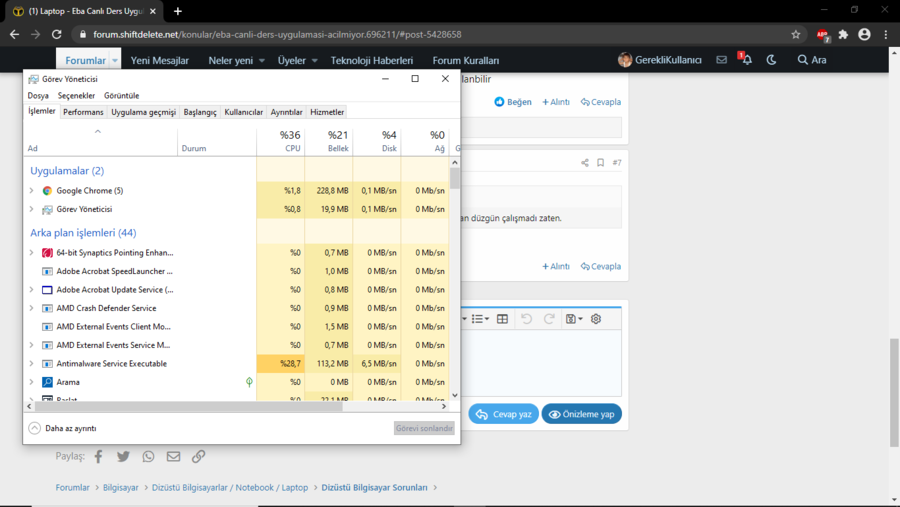Open the Neler yeni dropdown arrow

coord(262,61)
